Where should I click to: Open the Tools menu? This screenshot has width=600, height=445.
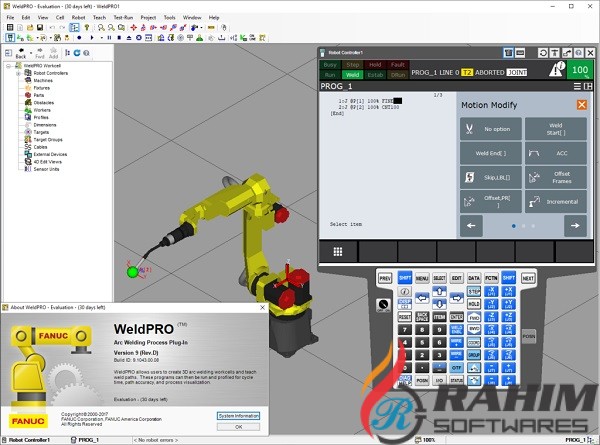point(170,18)
